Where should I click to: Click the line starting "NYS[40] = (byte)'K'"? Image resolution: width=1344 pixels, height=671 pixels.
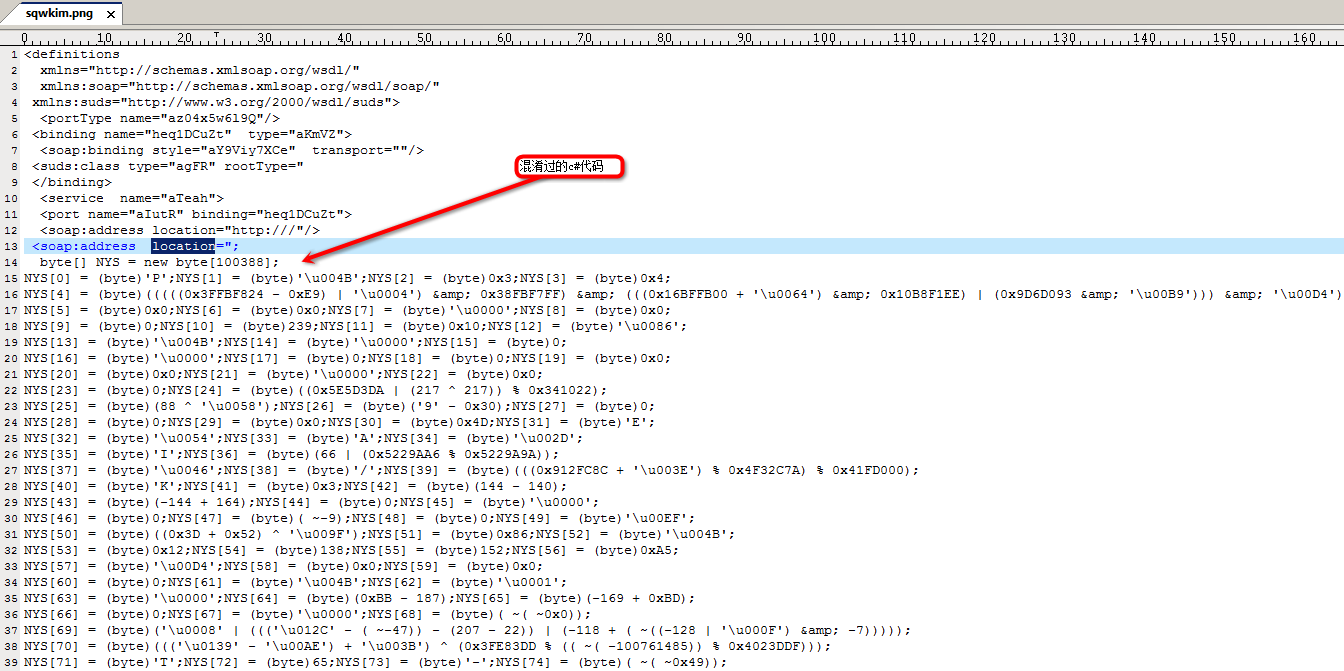click(296, 486)
